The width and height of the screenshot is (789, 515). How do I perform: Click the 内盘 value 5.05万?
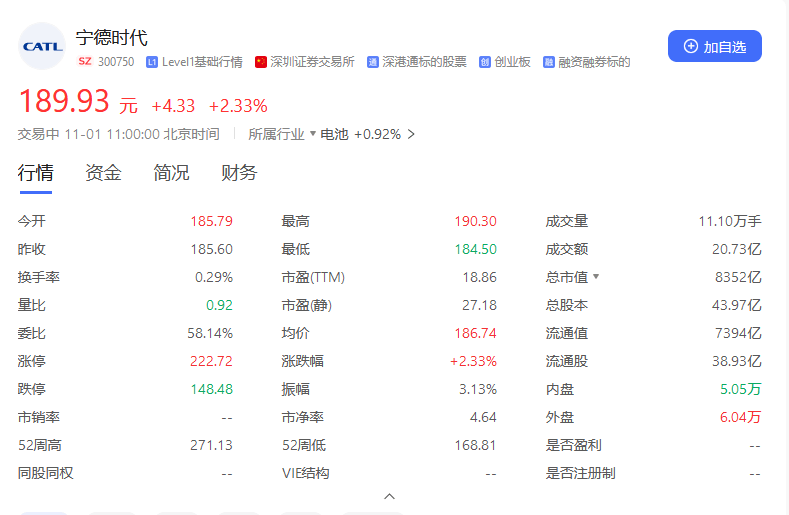pos(741,389)
